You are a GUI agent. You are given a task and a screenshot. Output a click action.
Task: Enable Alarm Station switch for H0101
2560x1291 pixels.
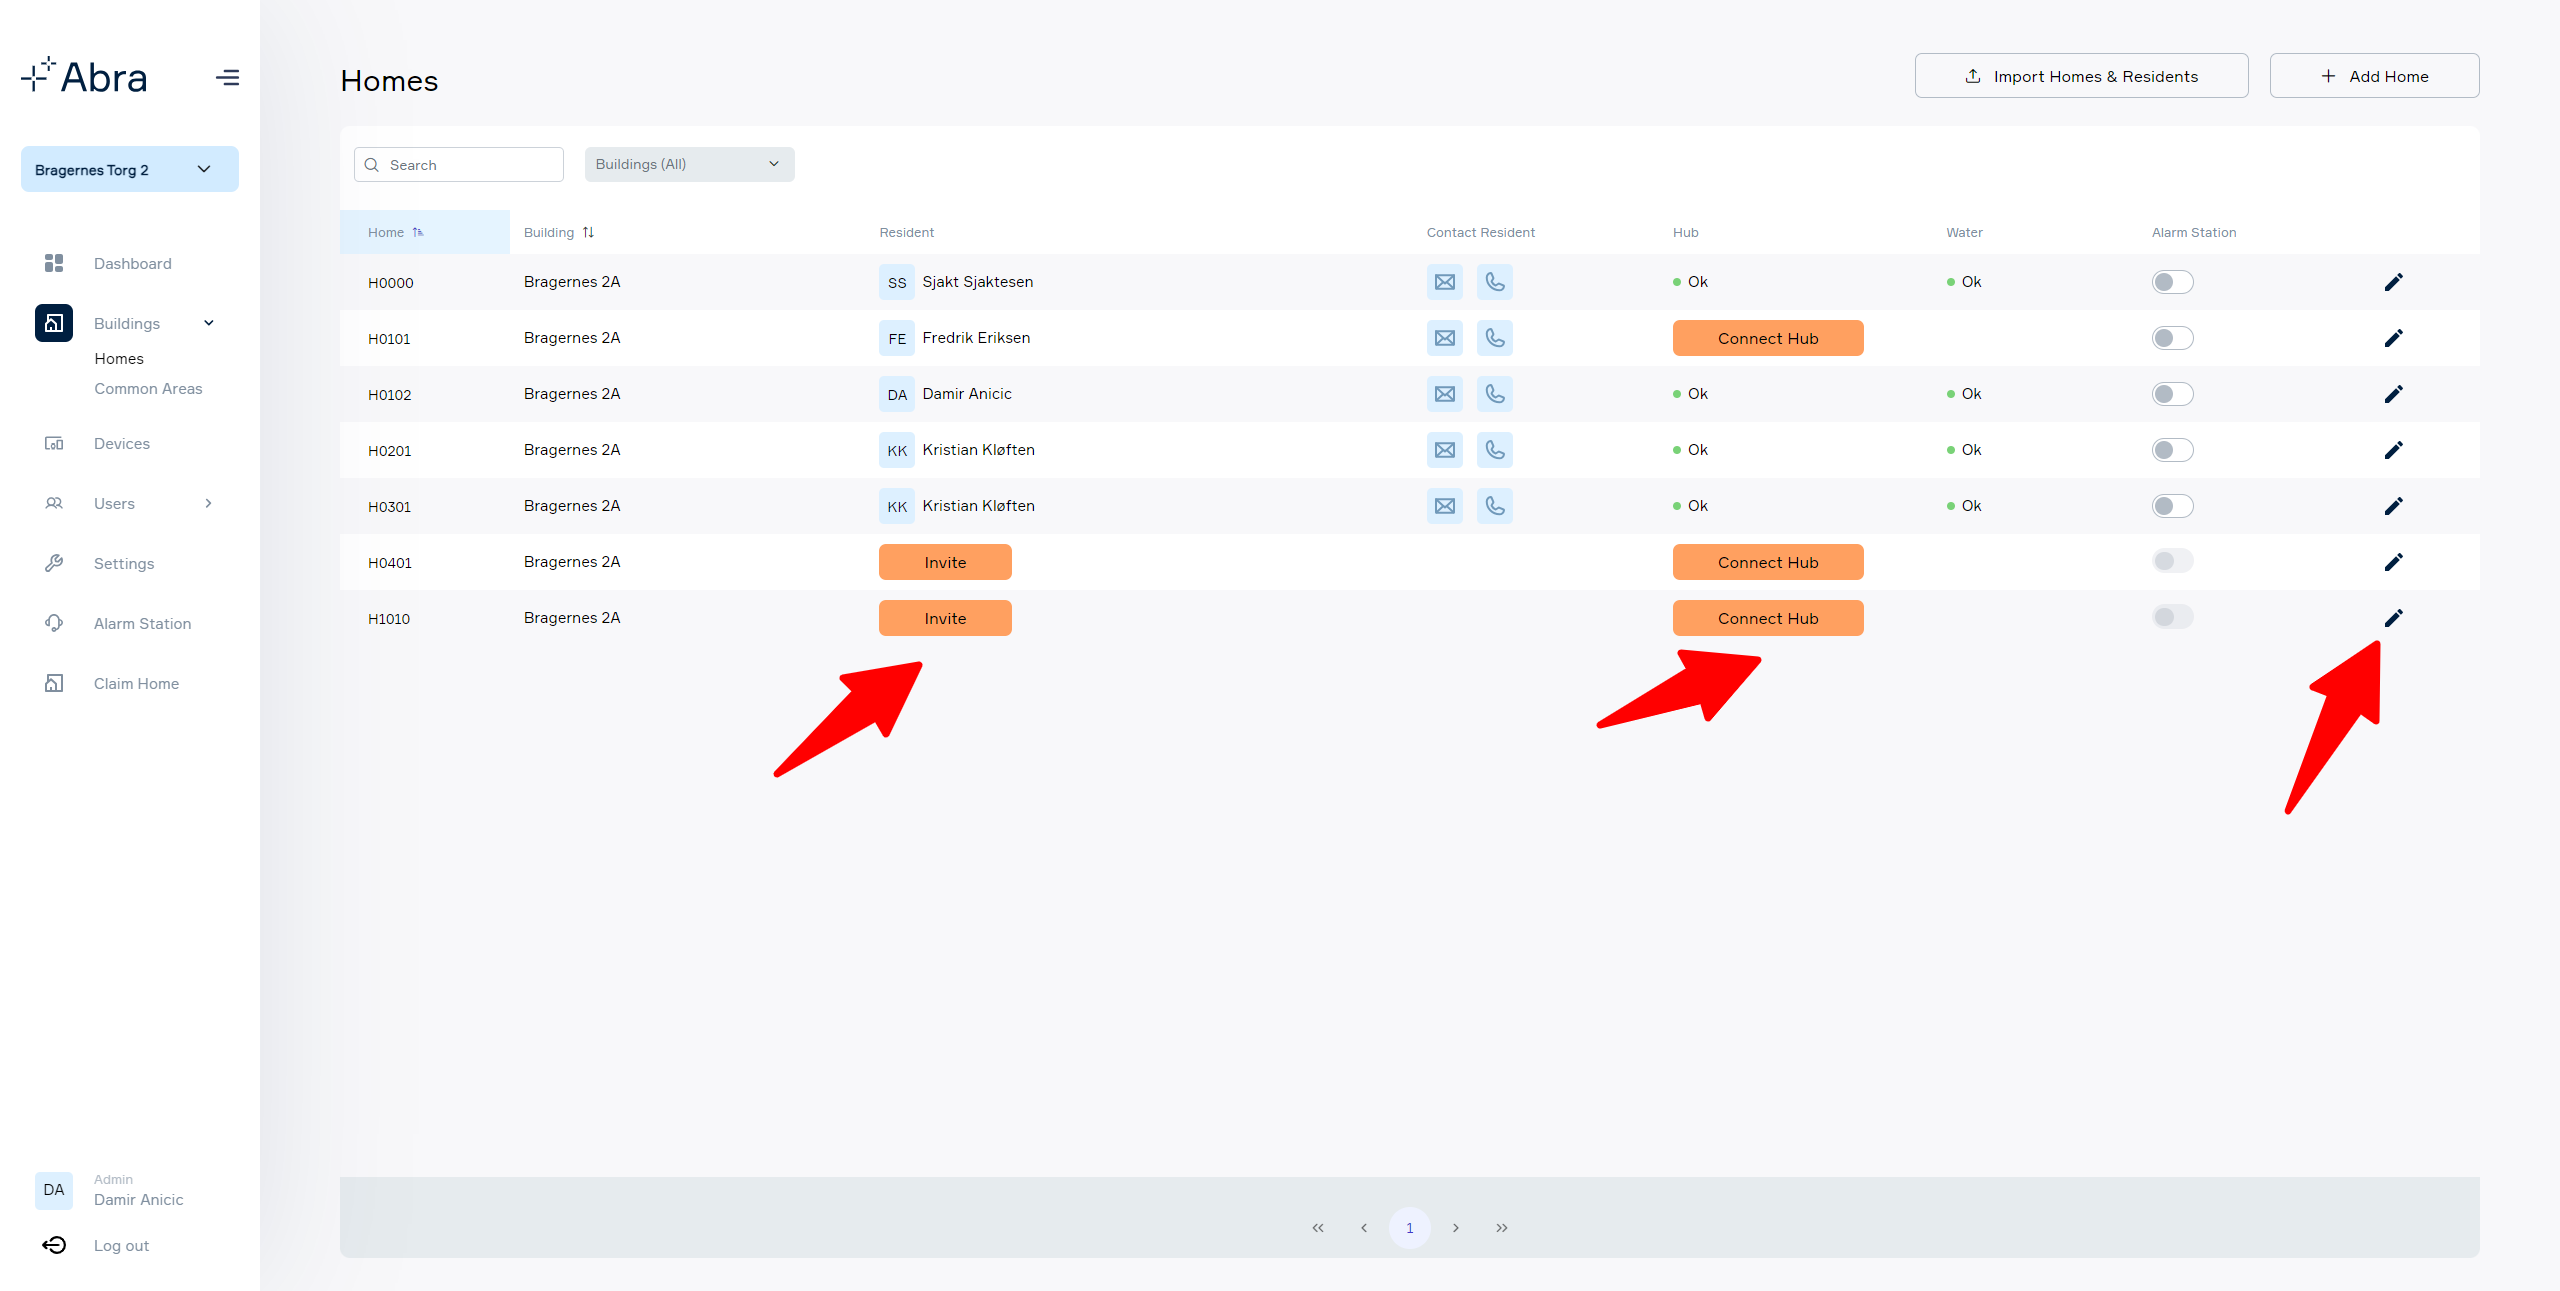pos(2172,338)
